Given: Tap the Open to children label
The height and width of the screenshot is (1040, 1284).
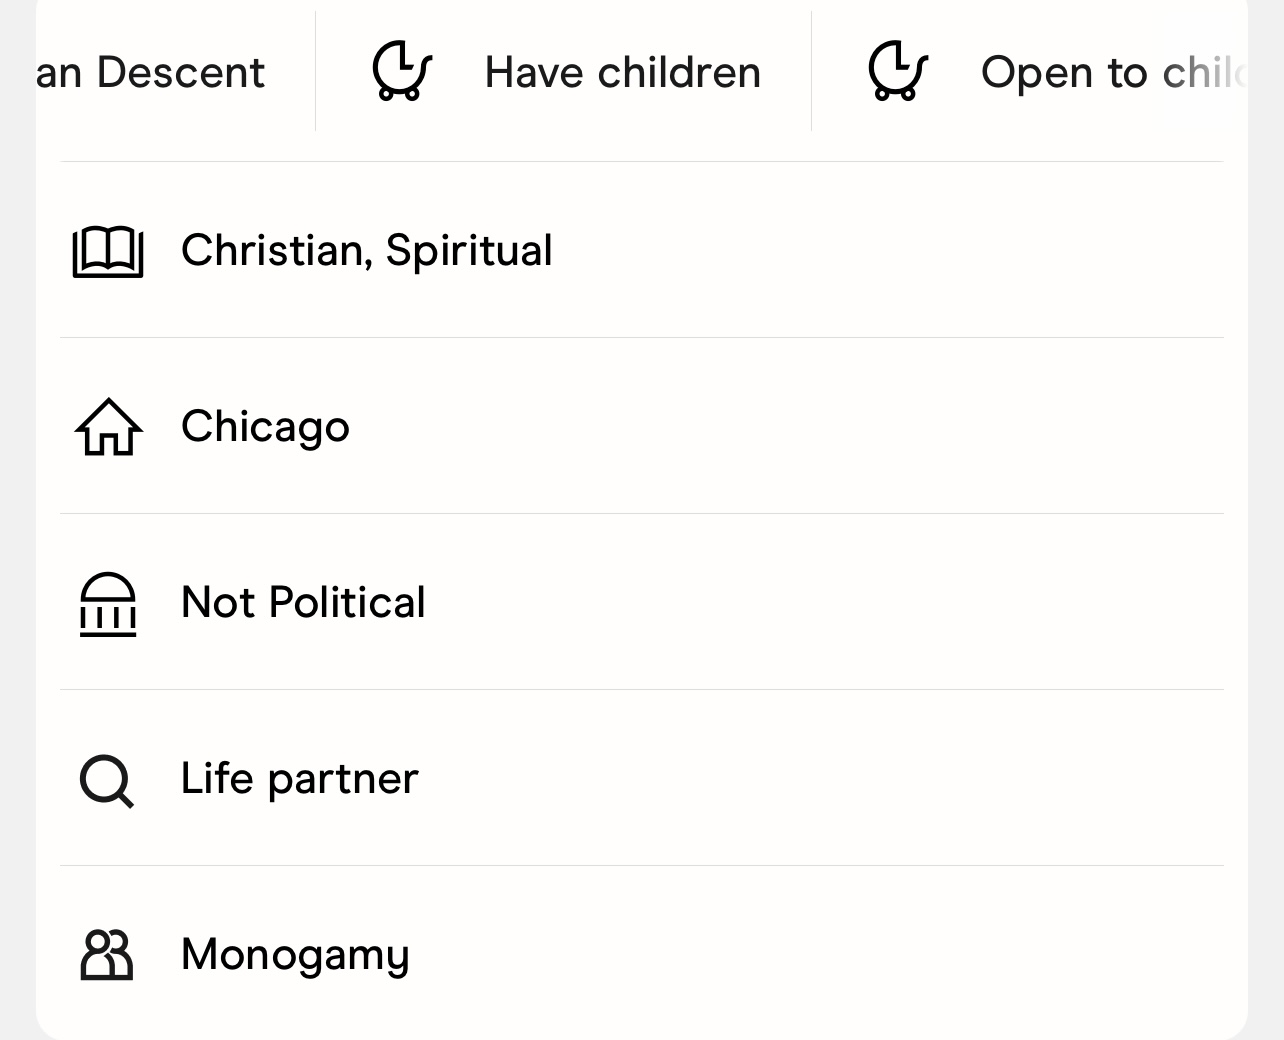Looking at the screenshot, I should (1112, 72).
